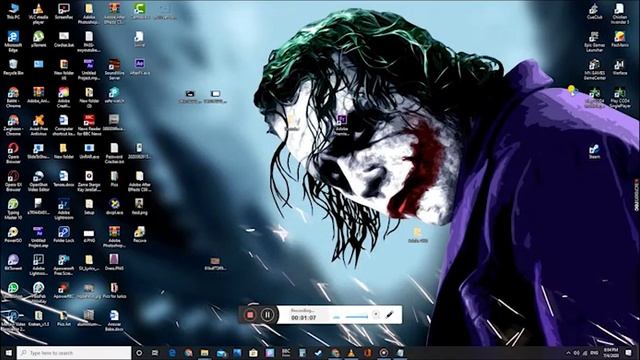640x360 pixels.
Task: Open the ENG language switcher
Action: point(594,353)
